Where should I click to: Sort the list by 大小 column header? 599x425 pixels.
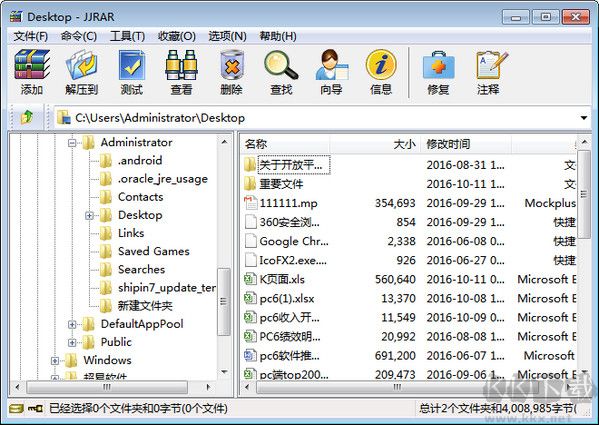(x=375, y=144)
